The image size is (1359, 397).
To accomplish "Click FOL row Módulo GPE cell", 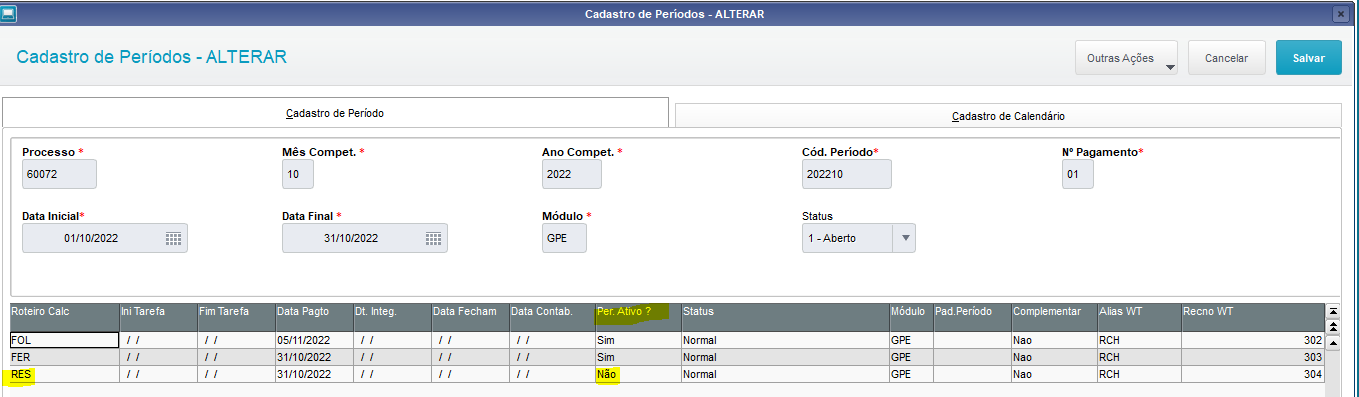I will pyautogui.click(x=911, y=340).
